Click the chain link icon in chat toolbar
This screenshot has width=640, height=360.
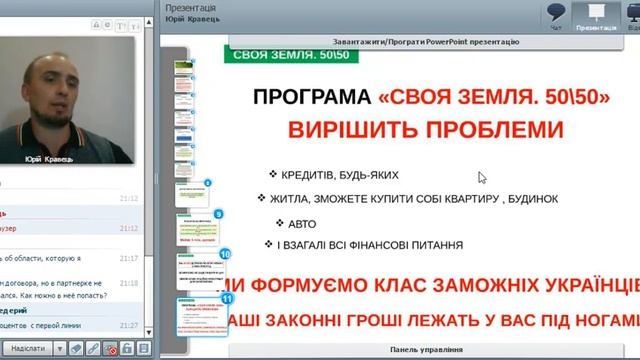pyautogui.click(x=93, y=349)
